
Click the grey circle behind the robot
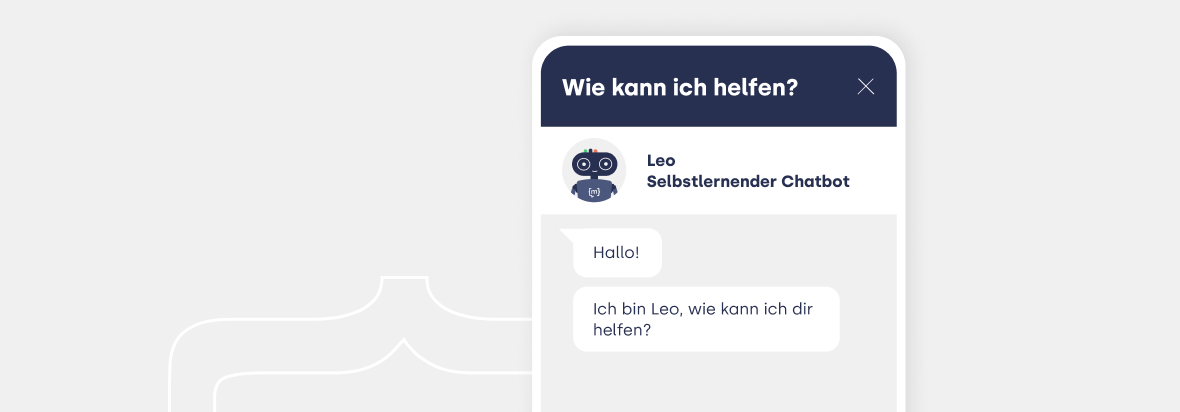click(594, 170)
